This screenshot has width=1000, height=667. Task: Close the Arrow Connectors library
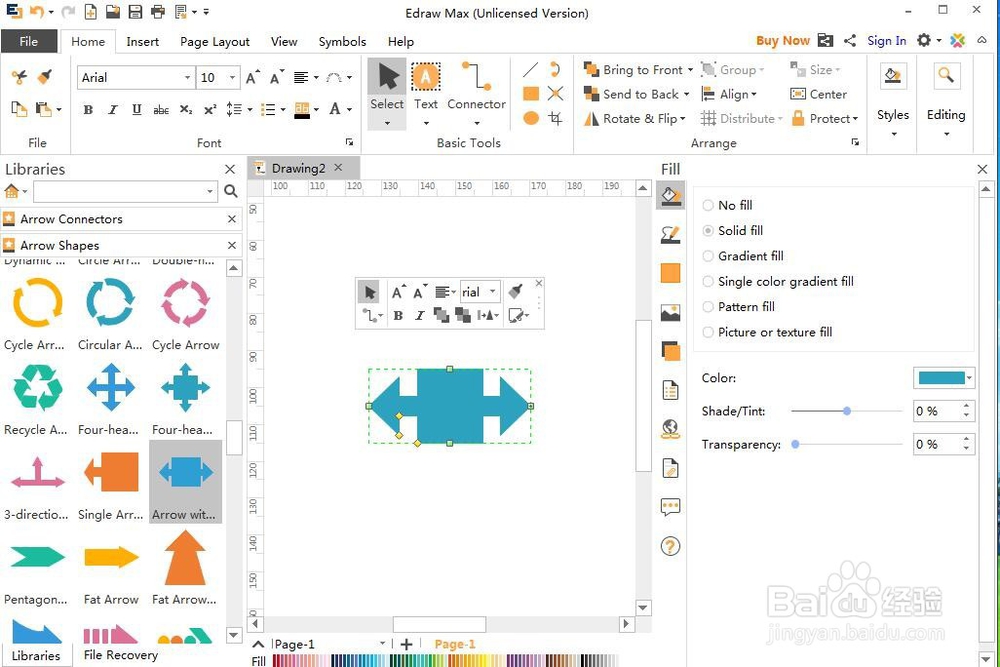232,219
